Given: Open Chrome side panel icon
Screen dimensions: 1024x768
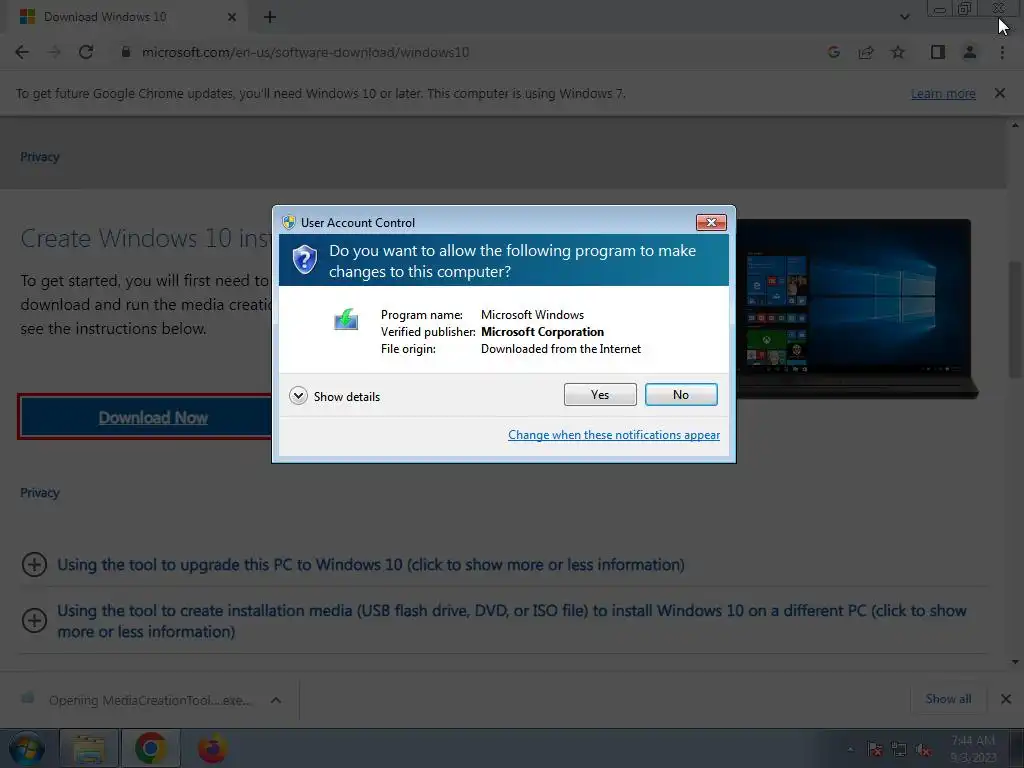Looking at the screenshot, I should (x=938, y=52).
